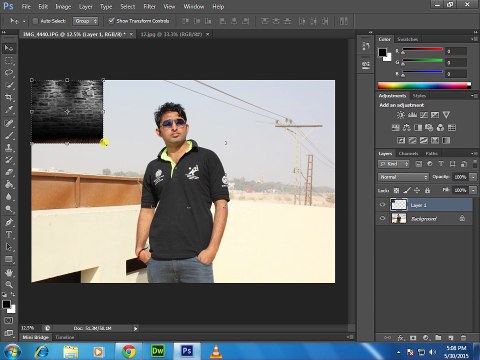Hide Layer 1 using its eye icon
Viewport: 480px width, 360px height.
[x=383, y=205]
